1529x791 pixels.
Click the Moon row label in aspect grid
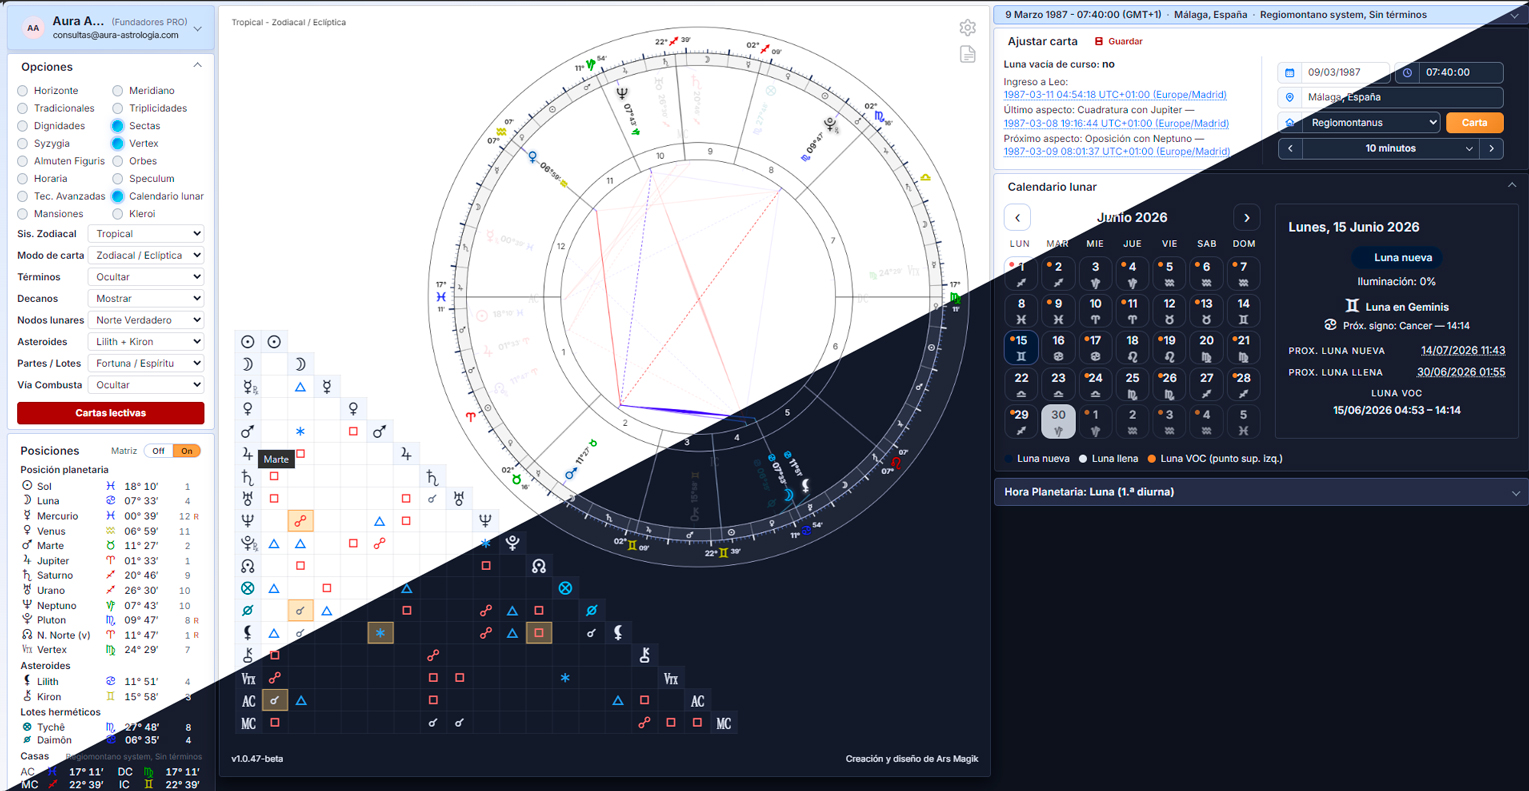click(247, 364)
